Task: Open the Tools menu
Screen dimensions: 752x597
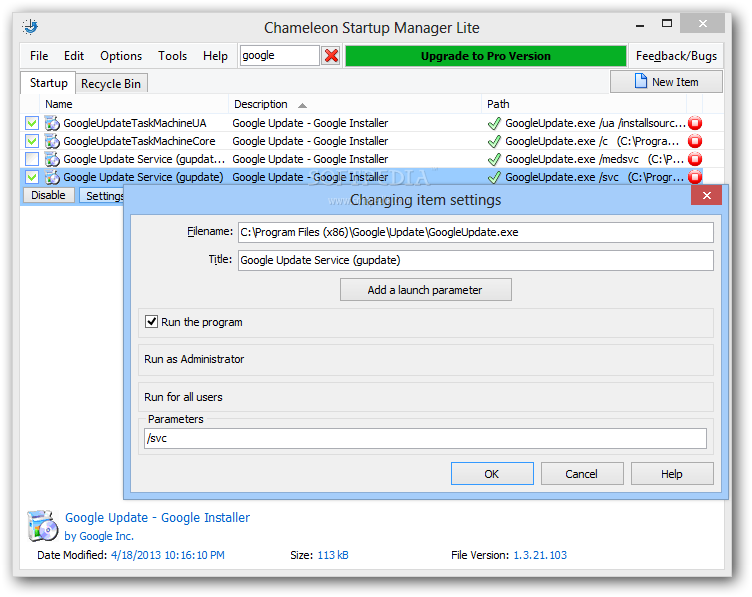Action: point(173,56)
